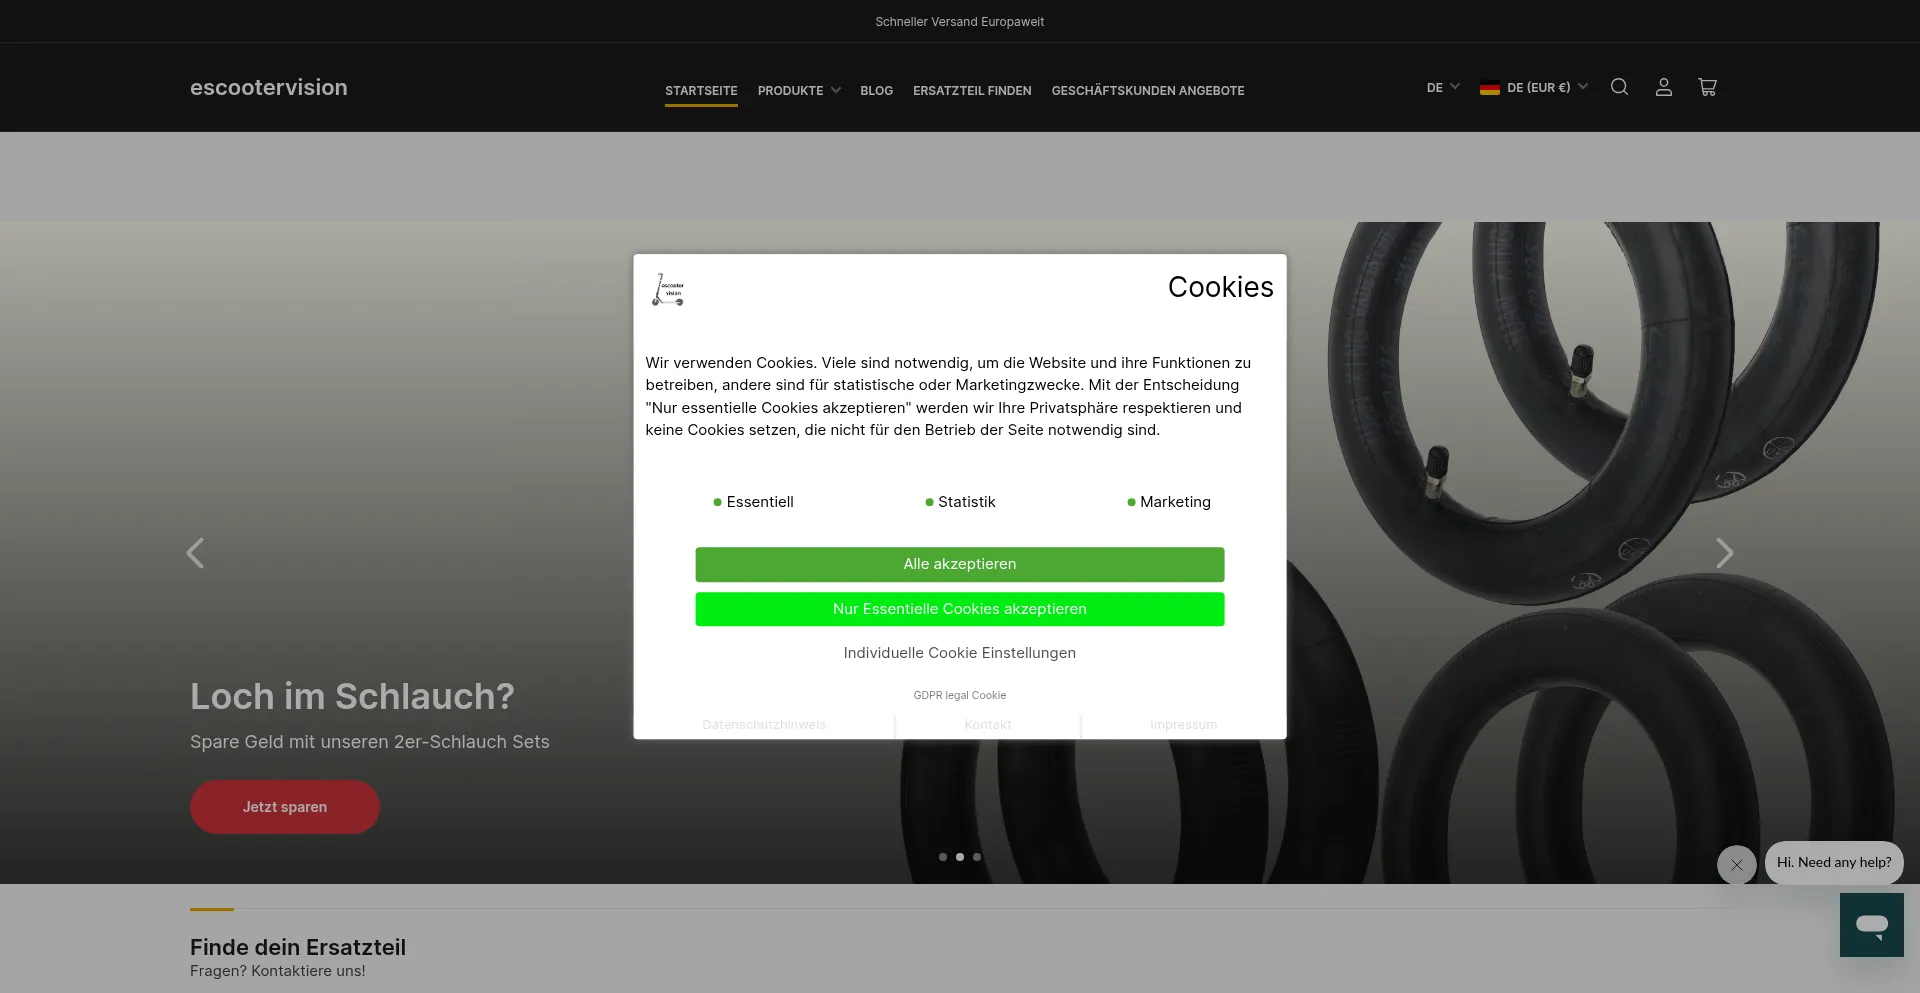The height and width of the screenshot is (993, 1920).
Task: Toggle the Marketing cookie option
Action: pyautogui.click(x=1168, y=502)
